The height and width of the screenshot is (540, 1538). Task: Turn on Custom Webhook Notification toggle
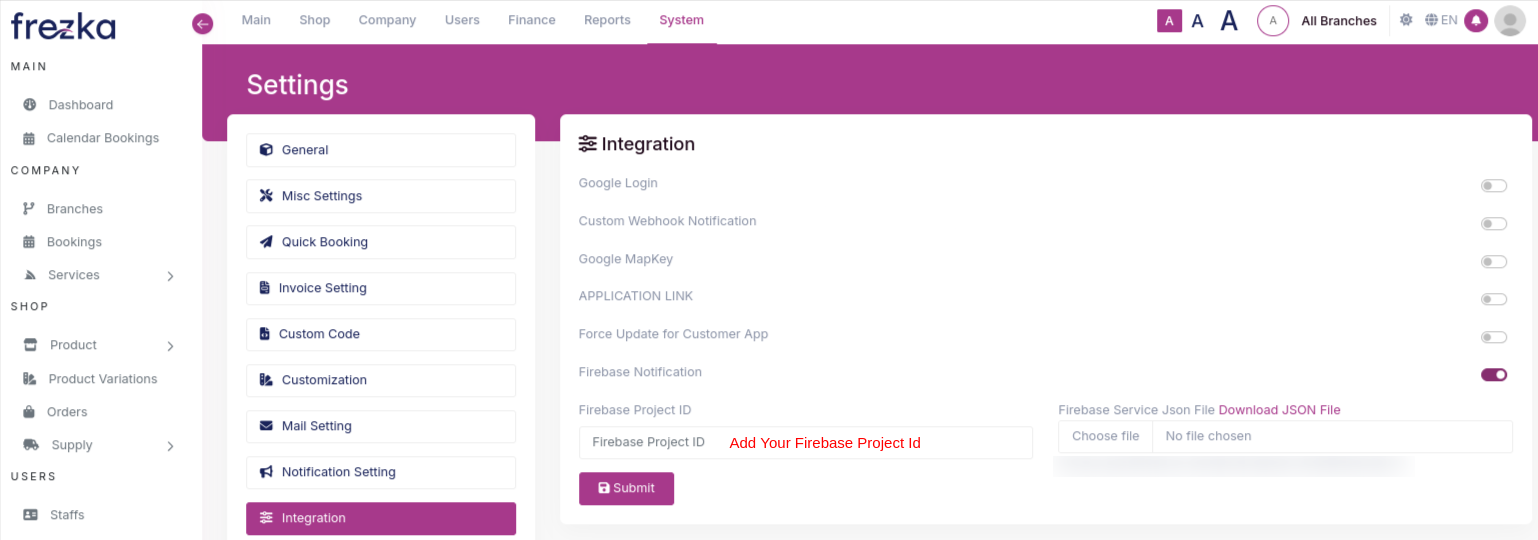click(x=1494, y=224)
